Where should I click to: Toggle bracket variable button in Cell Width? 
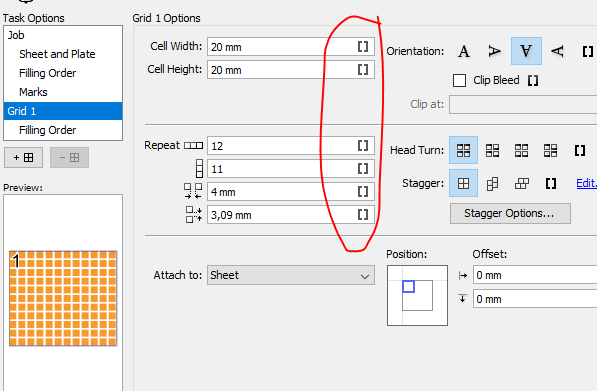pyautogui.click(x=363, y=47)
